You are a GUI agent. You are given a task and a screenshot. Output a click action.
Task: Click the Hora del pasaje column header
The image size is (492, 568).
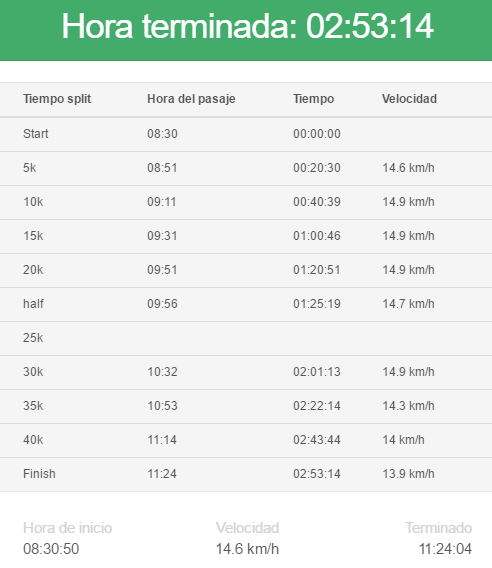[191, 99]
